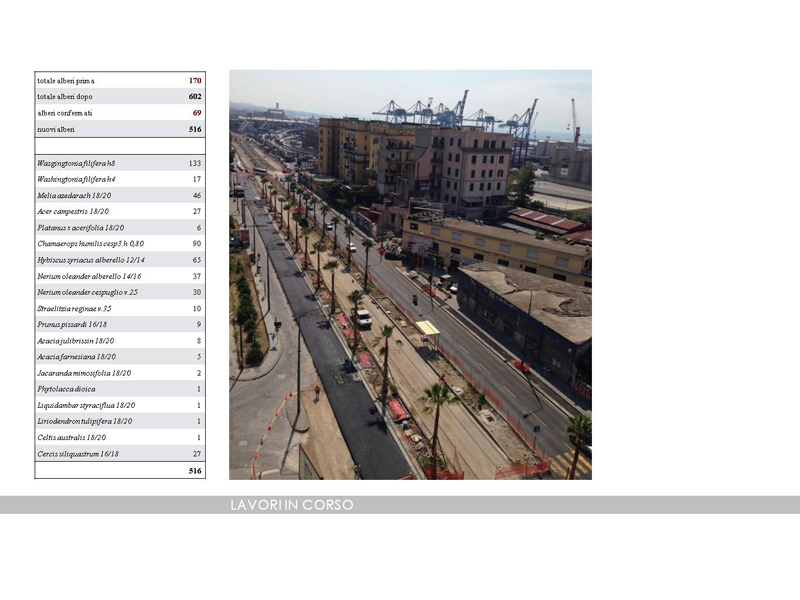
Task: Select the value 69 in the table
Action: point(197,113)
